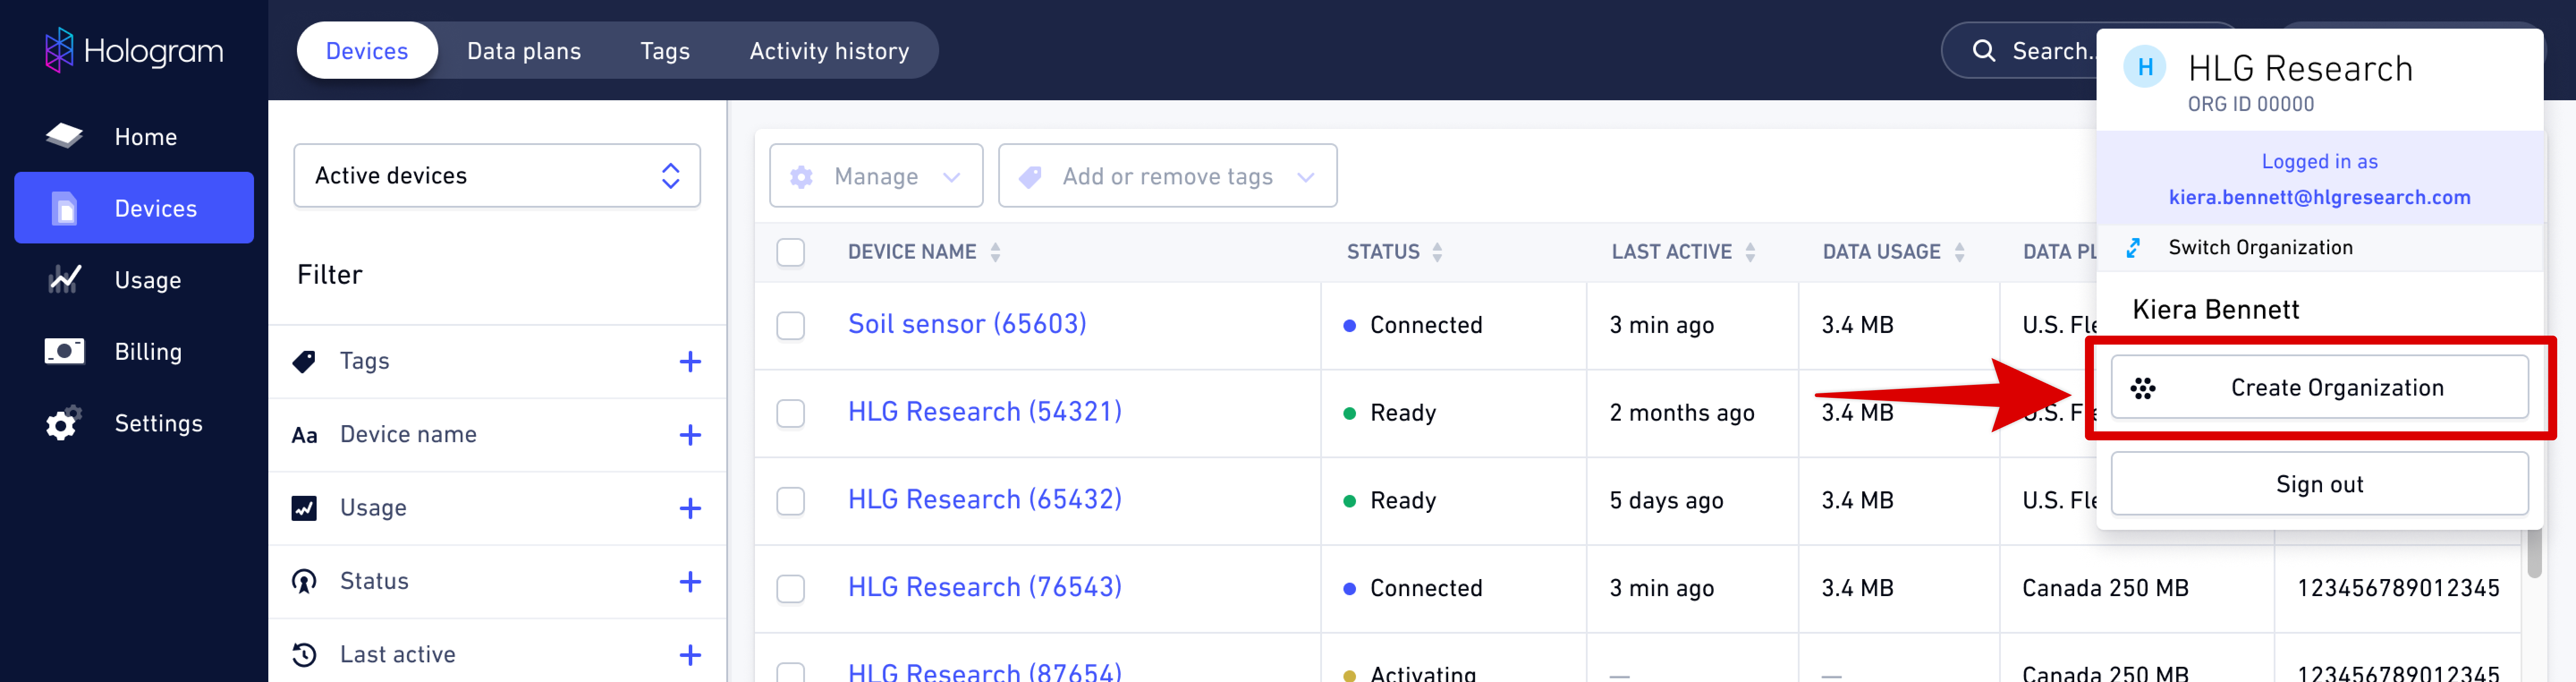Click the HLG Research avatar icon
The height and width of the screenshot is (682, 2576).
[2145, 68]
